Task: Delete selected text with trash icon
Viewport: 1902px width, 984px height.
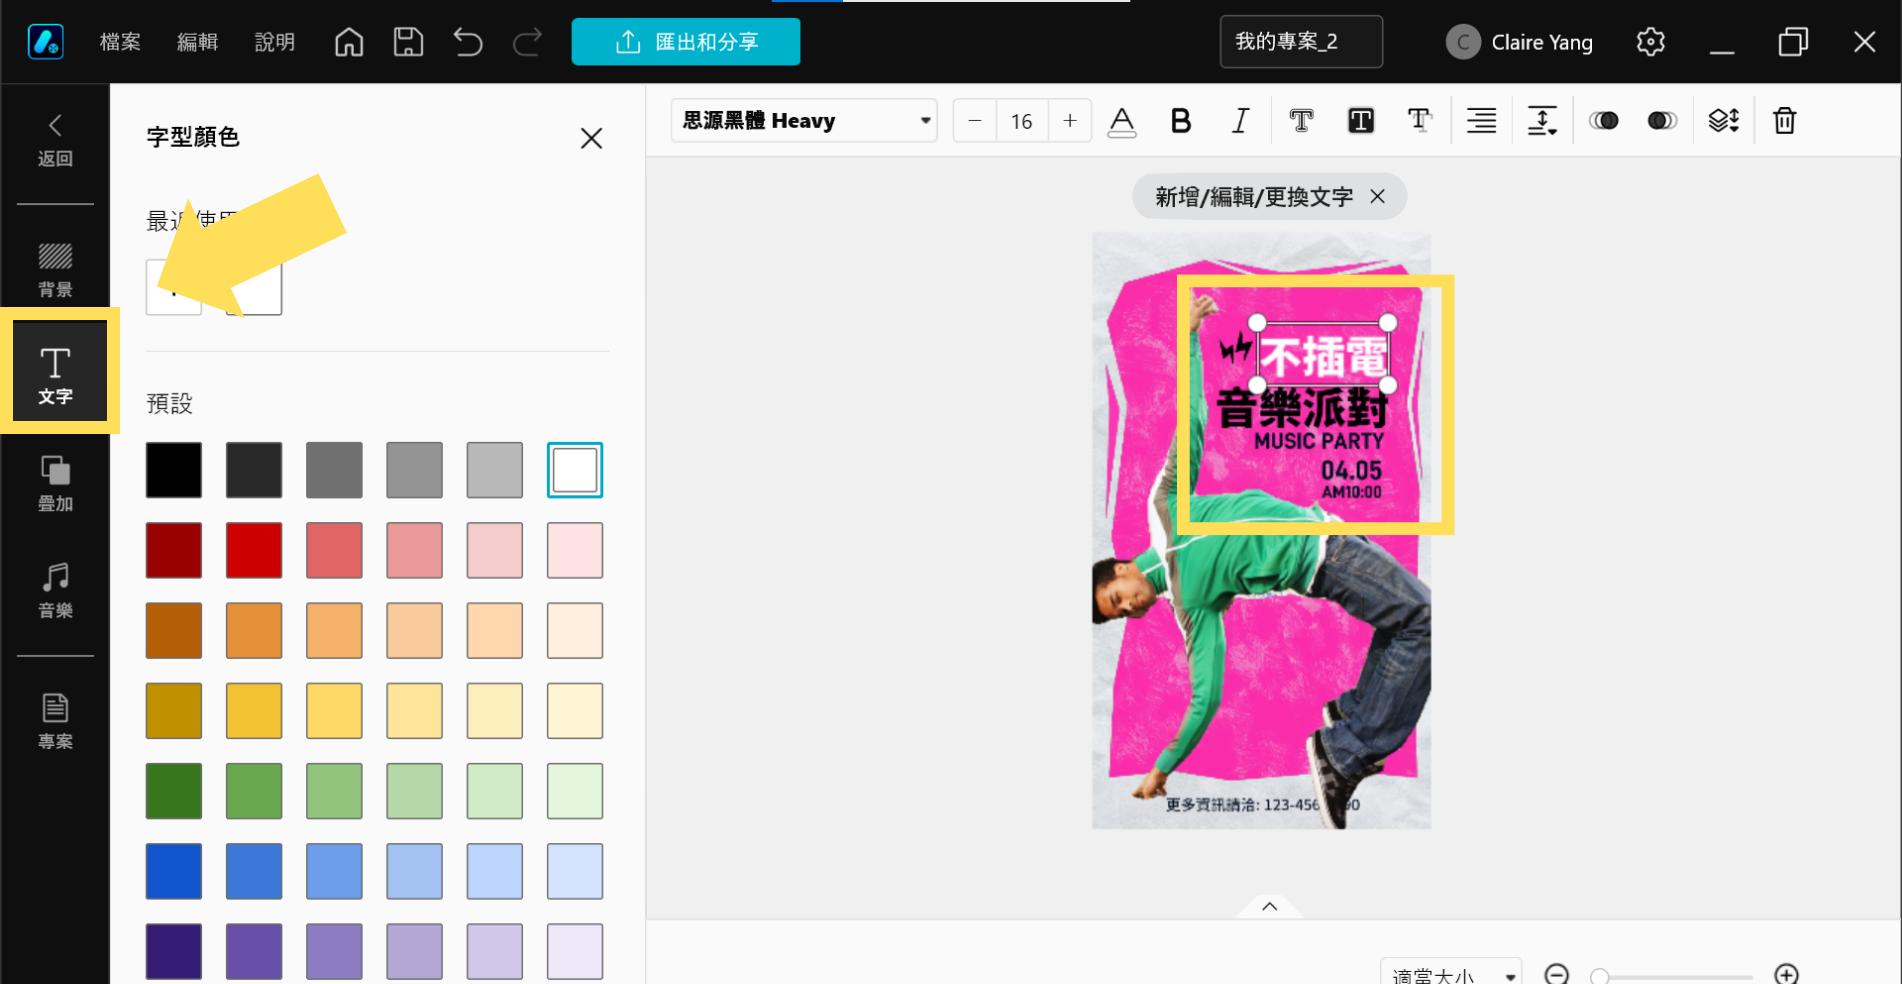Action: (x=1784, y=121)
